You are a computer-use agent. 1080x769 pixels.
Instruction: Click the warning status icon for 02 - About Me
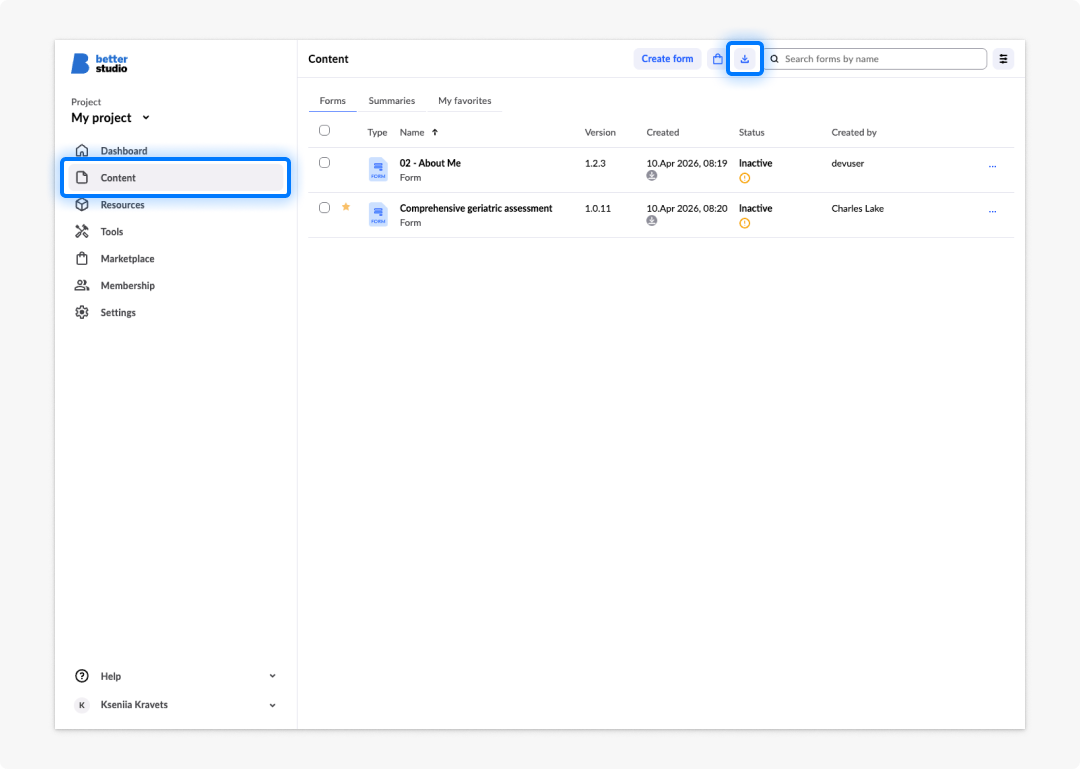745,178
